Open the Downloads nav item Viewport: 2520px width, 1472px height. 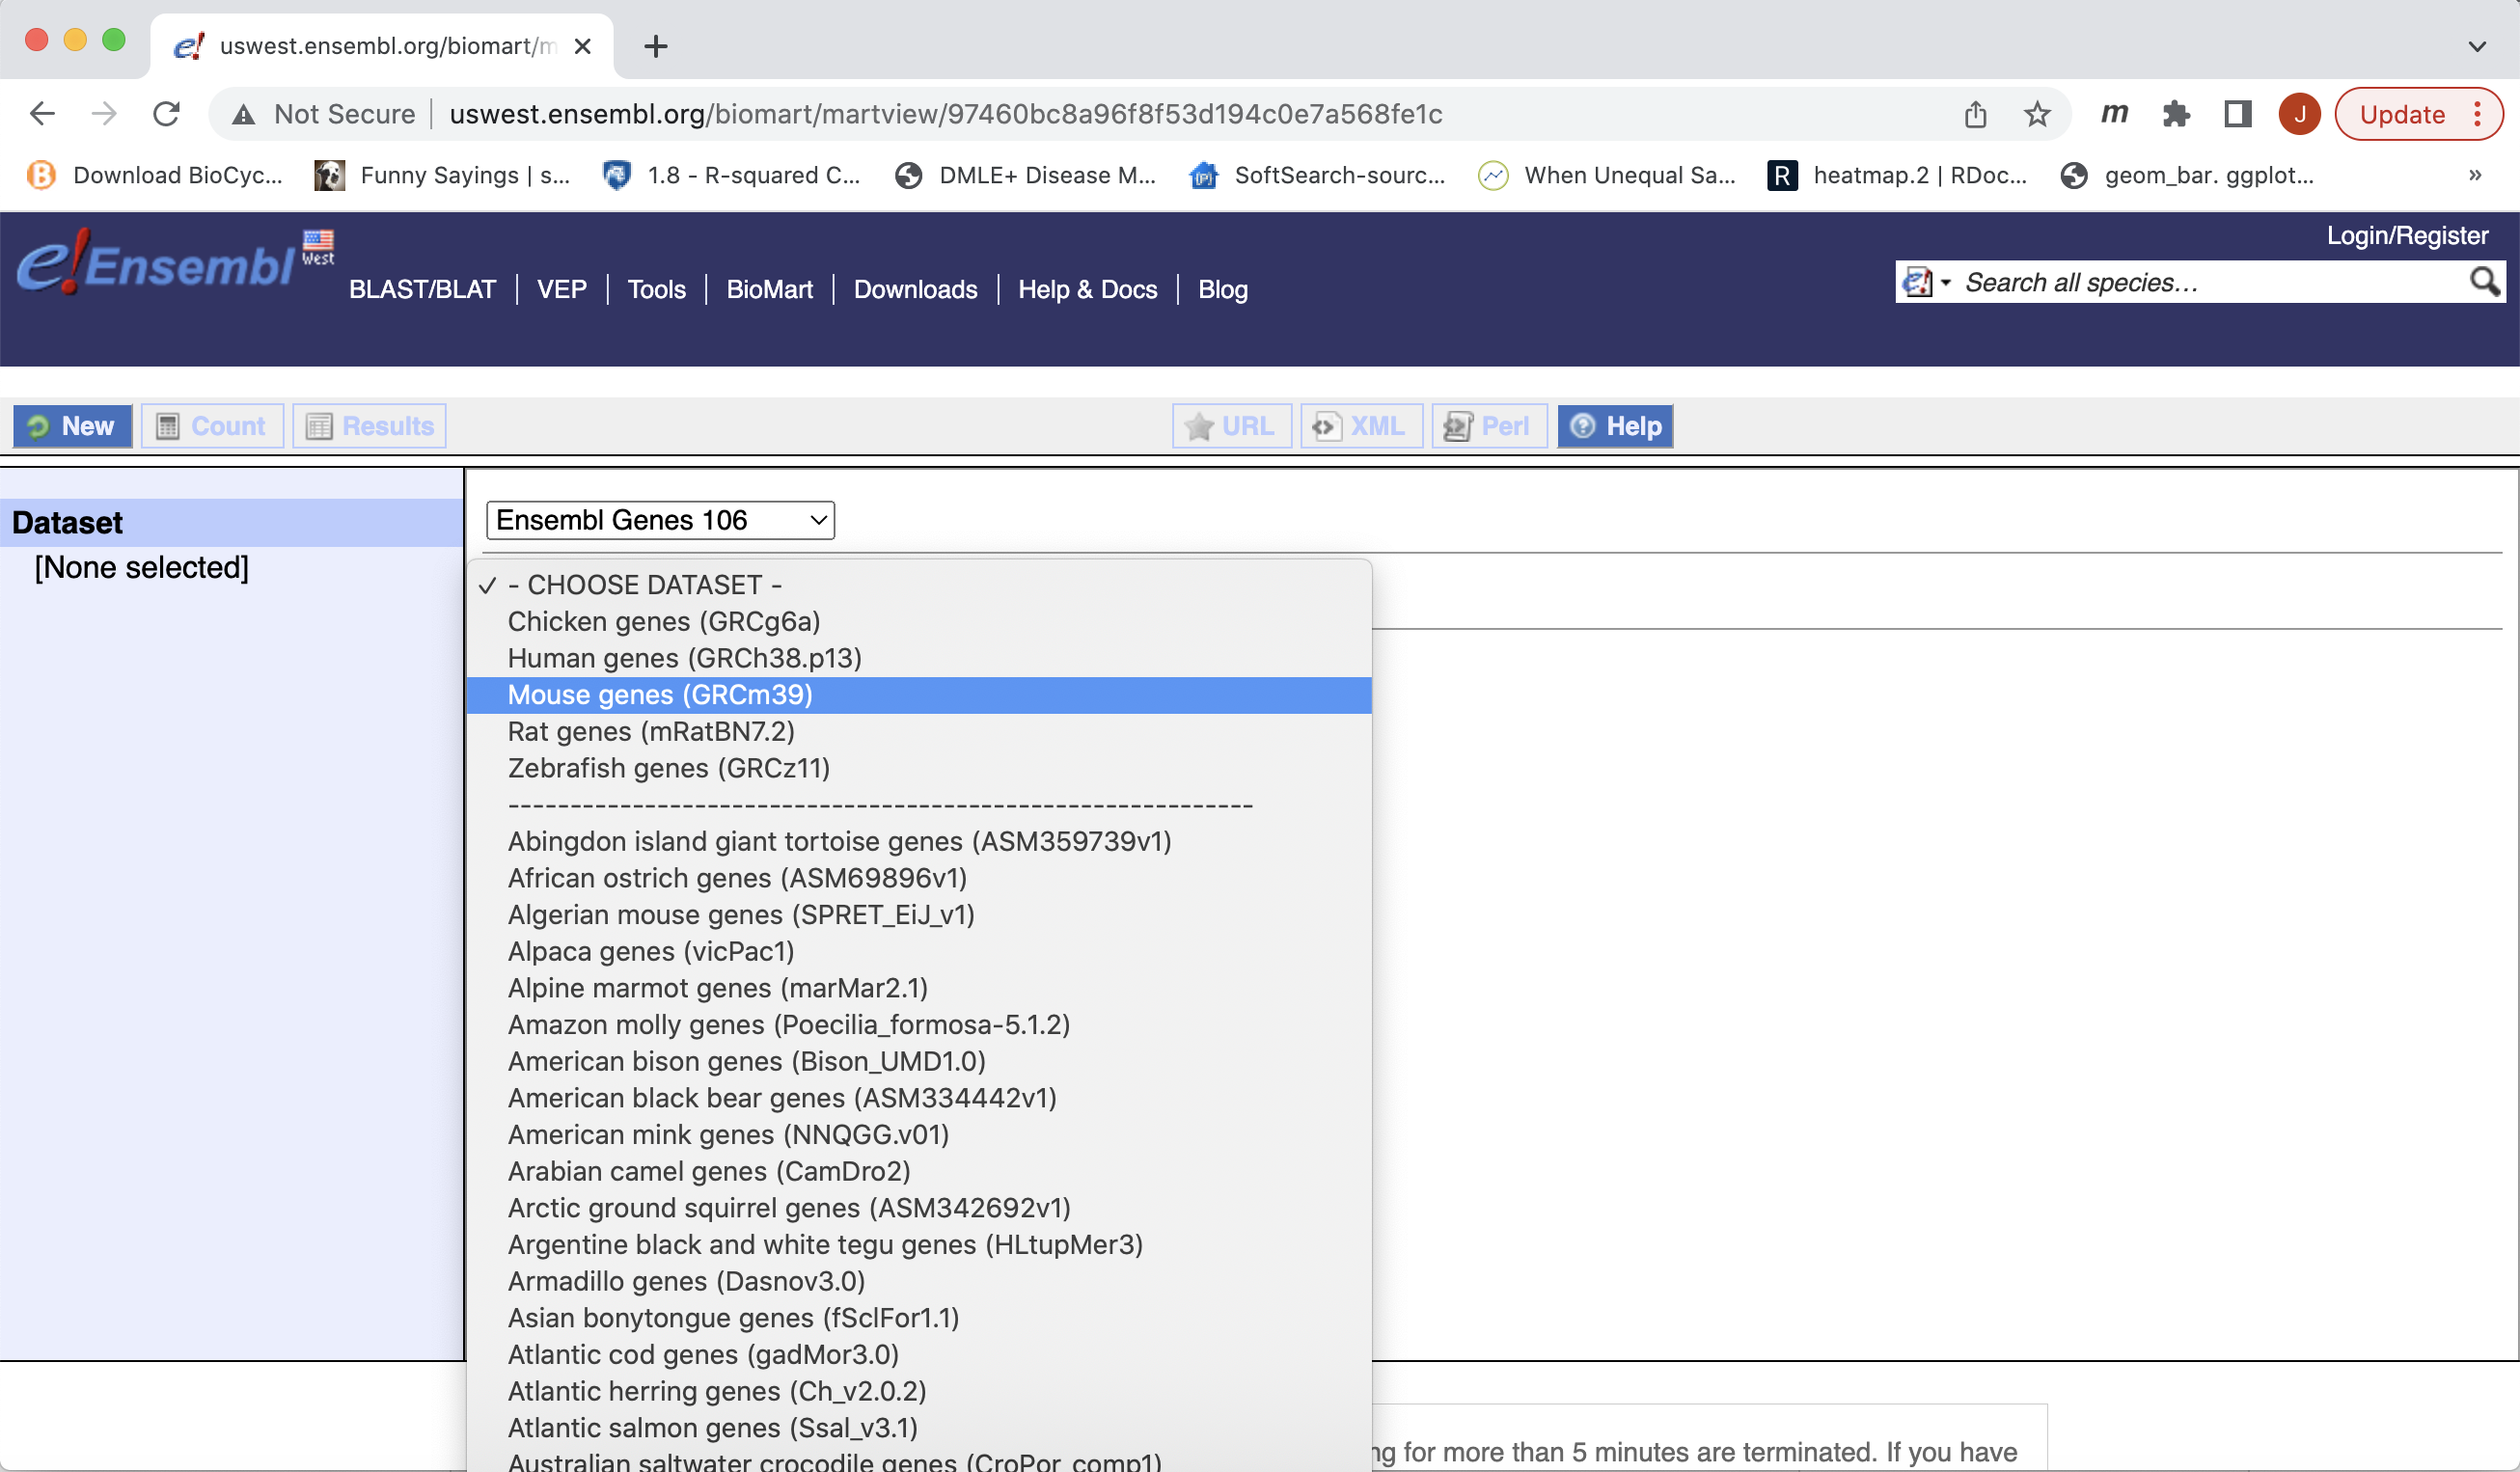915,289
